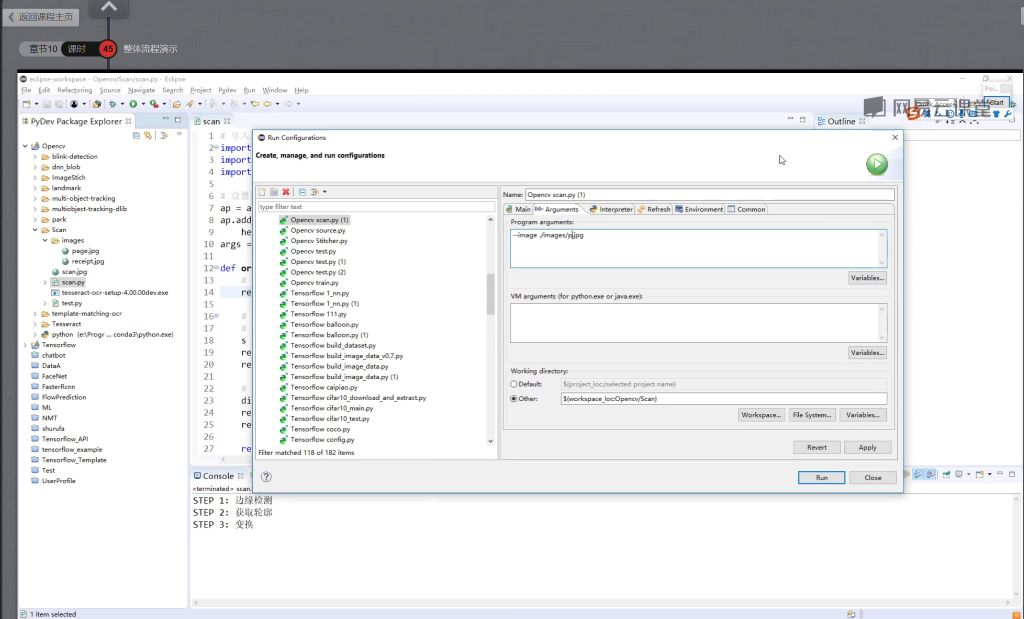Open the Run toolbar dropdown arrow
The width and height of the screenshot is (1024, 619).
click(x=143, y=104)
